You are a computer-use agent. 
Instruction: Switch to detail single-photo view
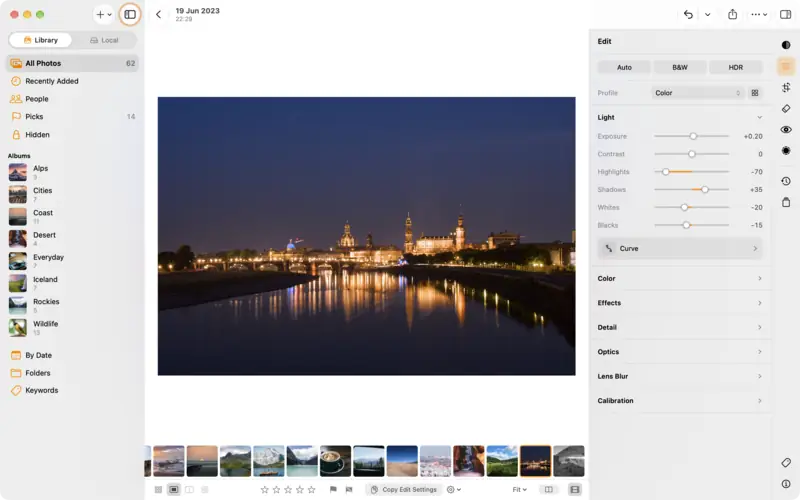click(173, 489)
